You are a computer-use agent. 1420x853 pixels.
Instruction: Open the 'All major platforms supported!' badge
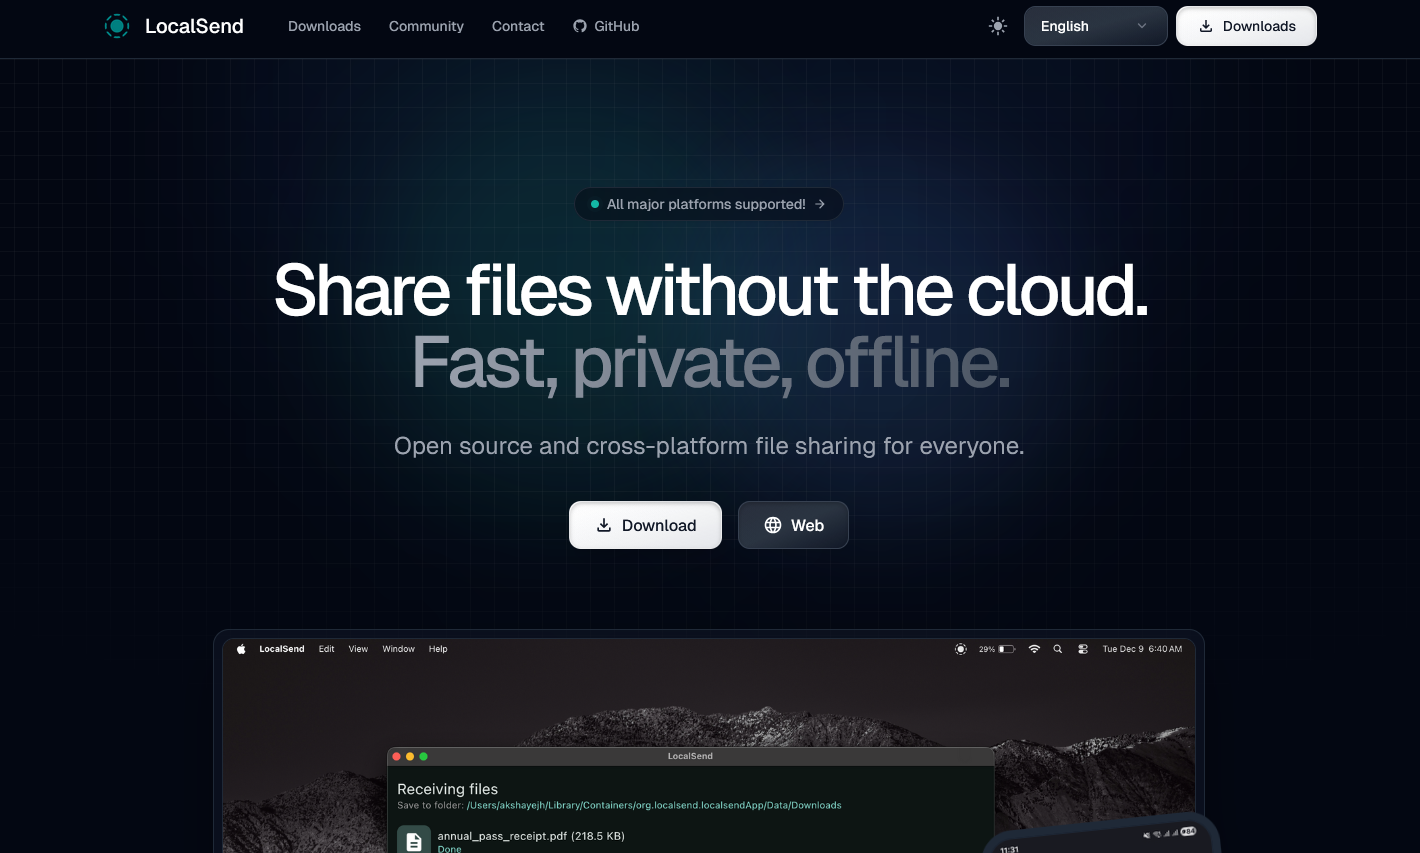point(709,204)
